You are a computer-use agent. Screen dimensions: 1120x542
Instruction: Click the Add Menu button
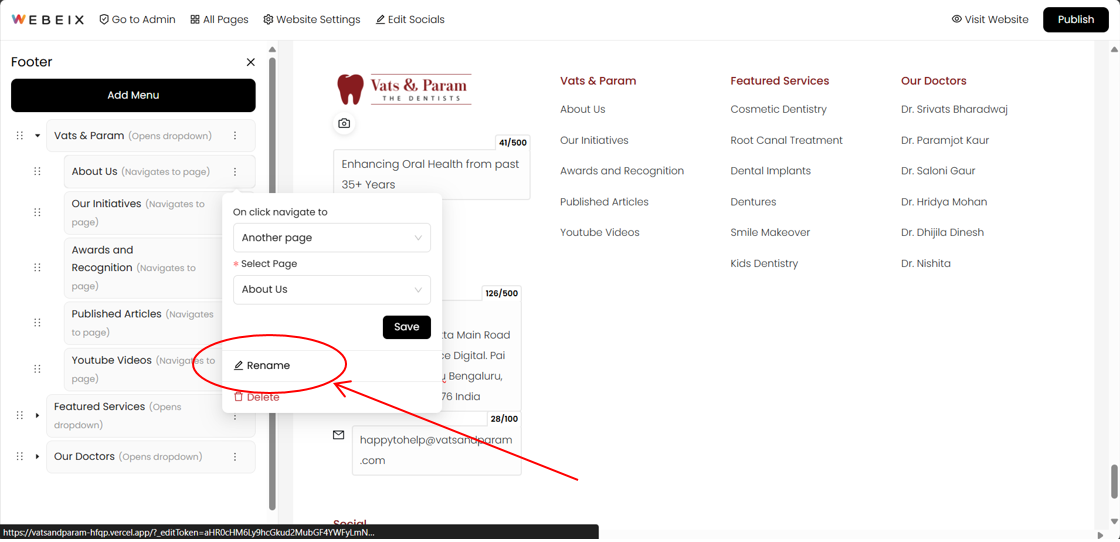pos(133,95)
